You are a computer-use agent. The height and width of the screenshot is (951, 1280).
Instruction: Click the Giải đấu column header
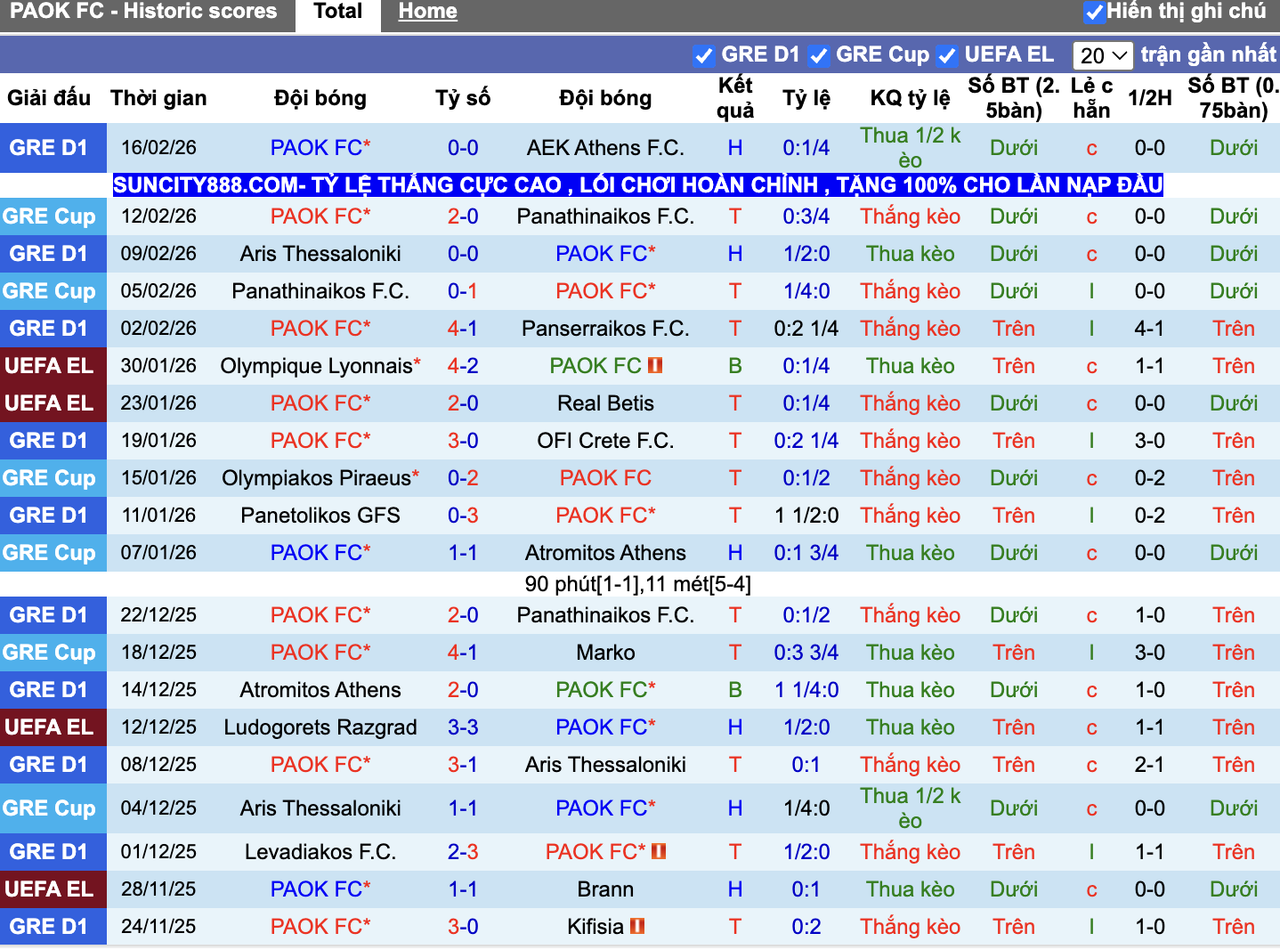pos(48,98)
